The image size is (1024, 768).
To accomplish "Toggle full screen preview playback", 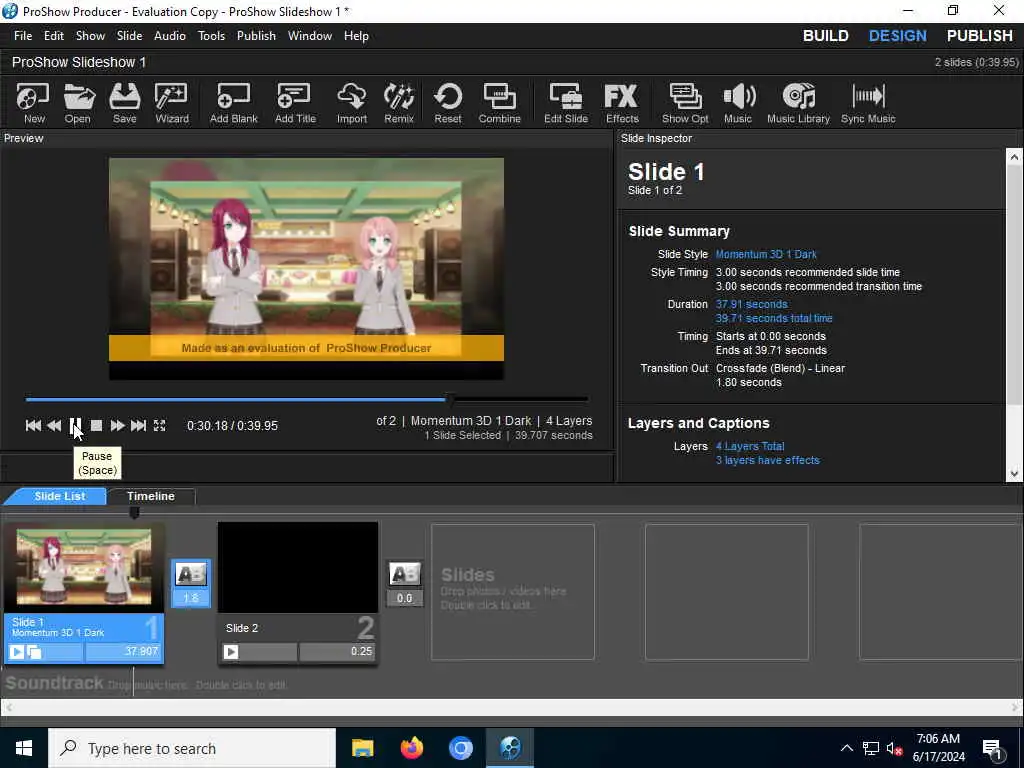I will point(159,426).
